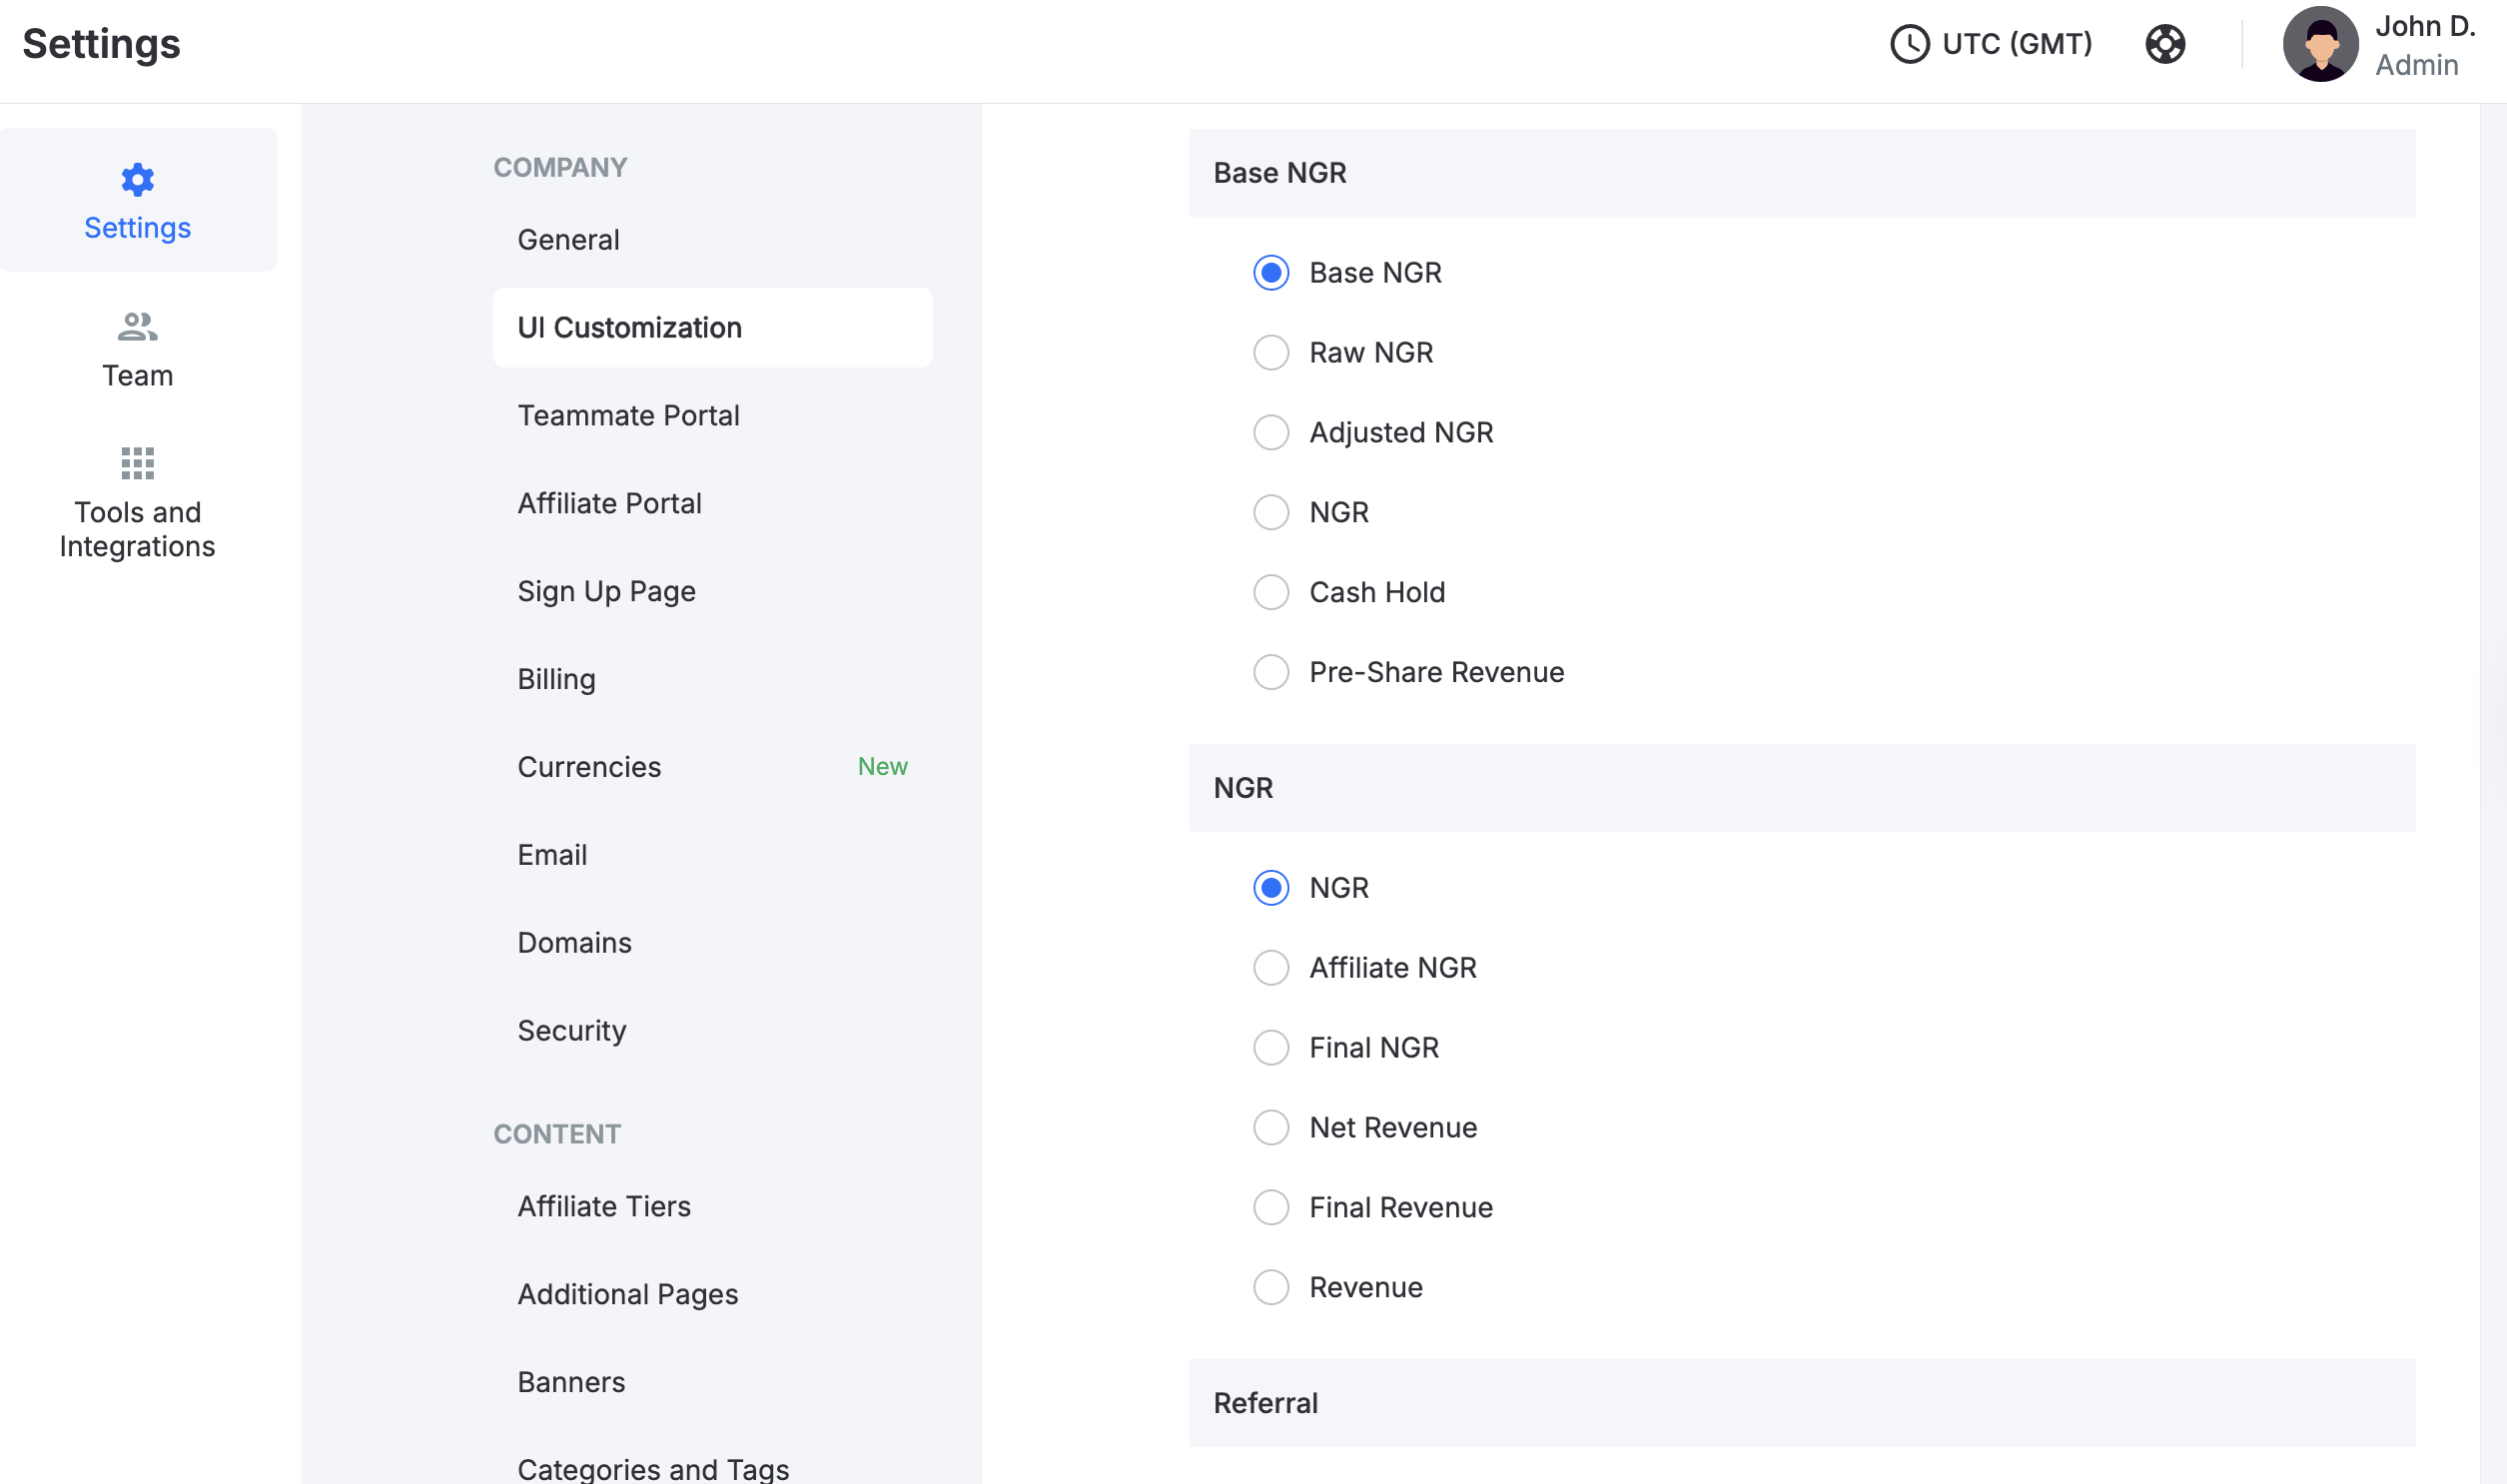Open the help lifebuoy icon

pyautogui.click(x=2165, y=44)
